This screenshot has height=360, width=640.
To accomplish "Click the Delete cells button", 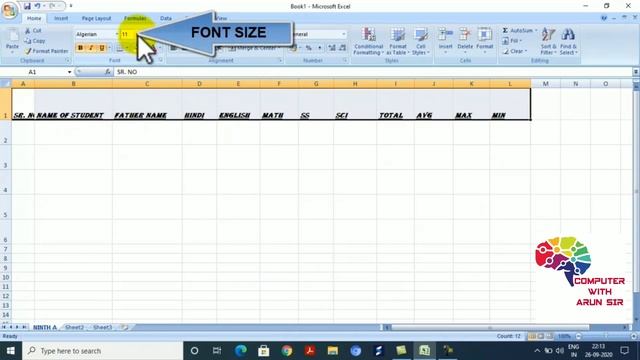I will (465, 40).
